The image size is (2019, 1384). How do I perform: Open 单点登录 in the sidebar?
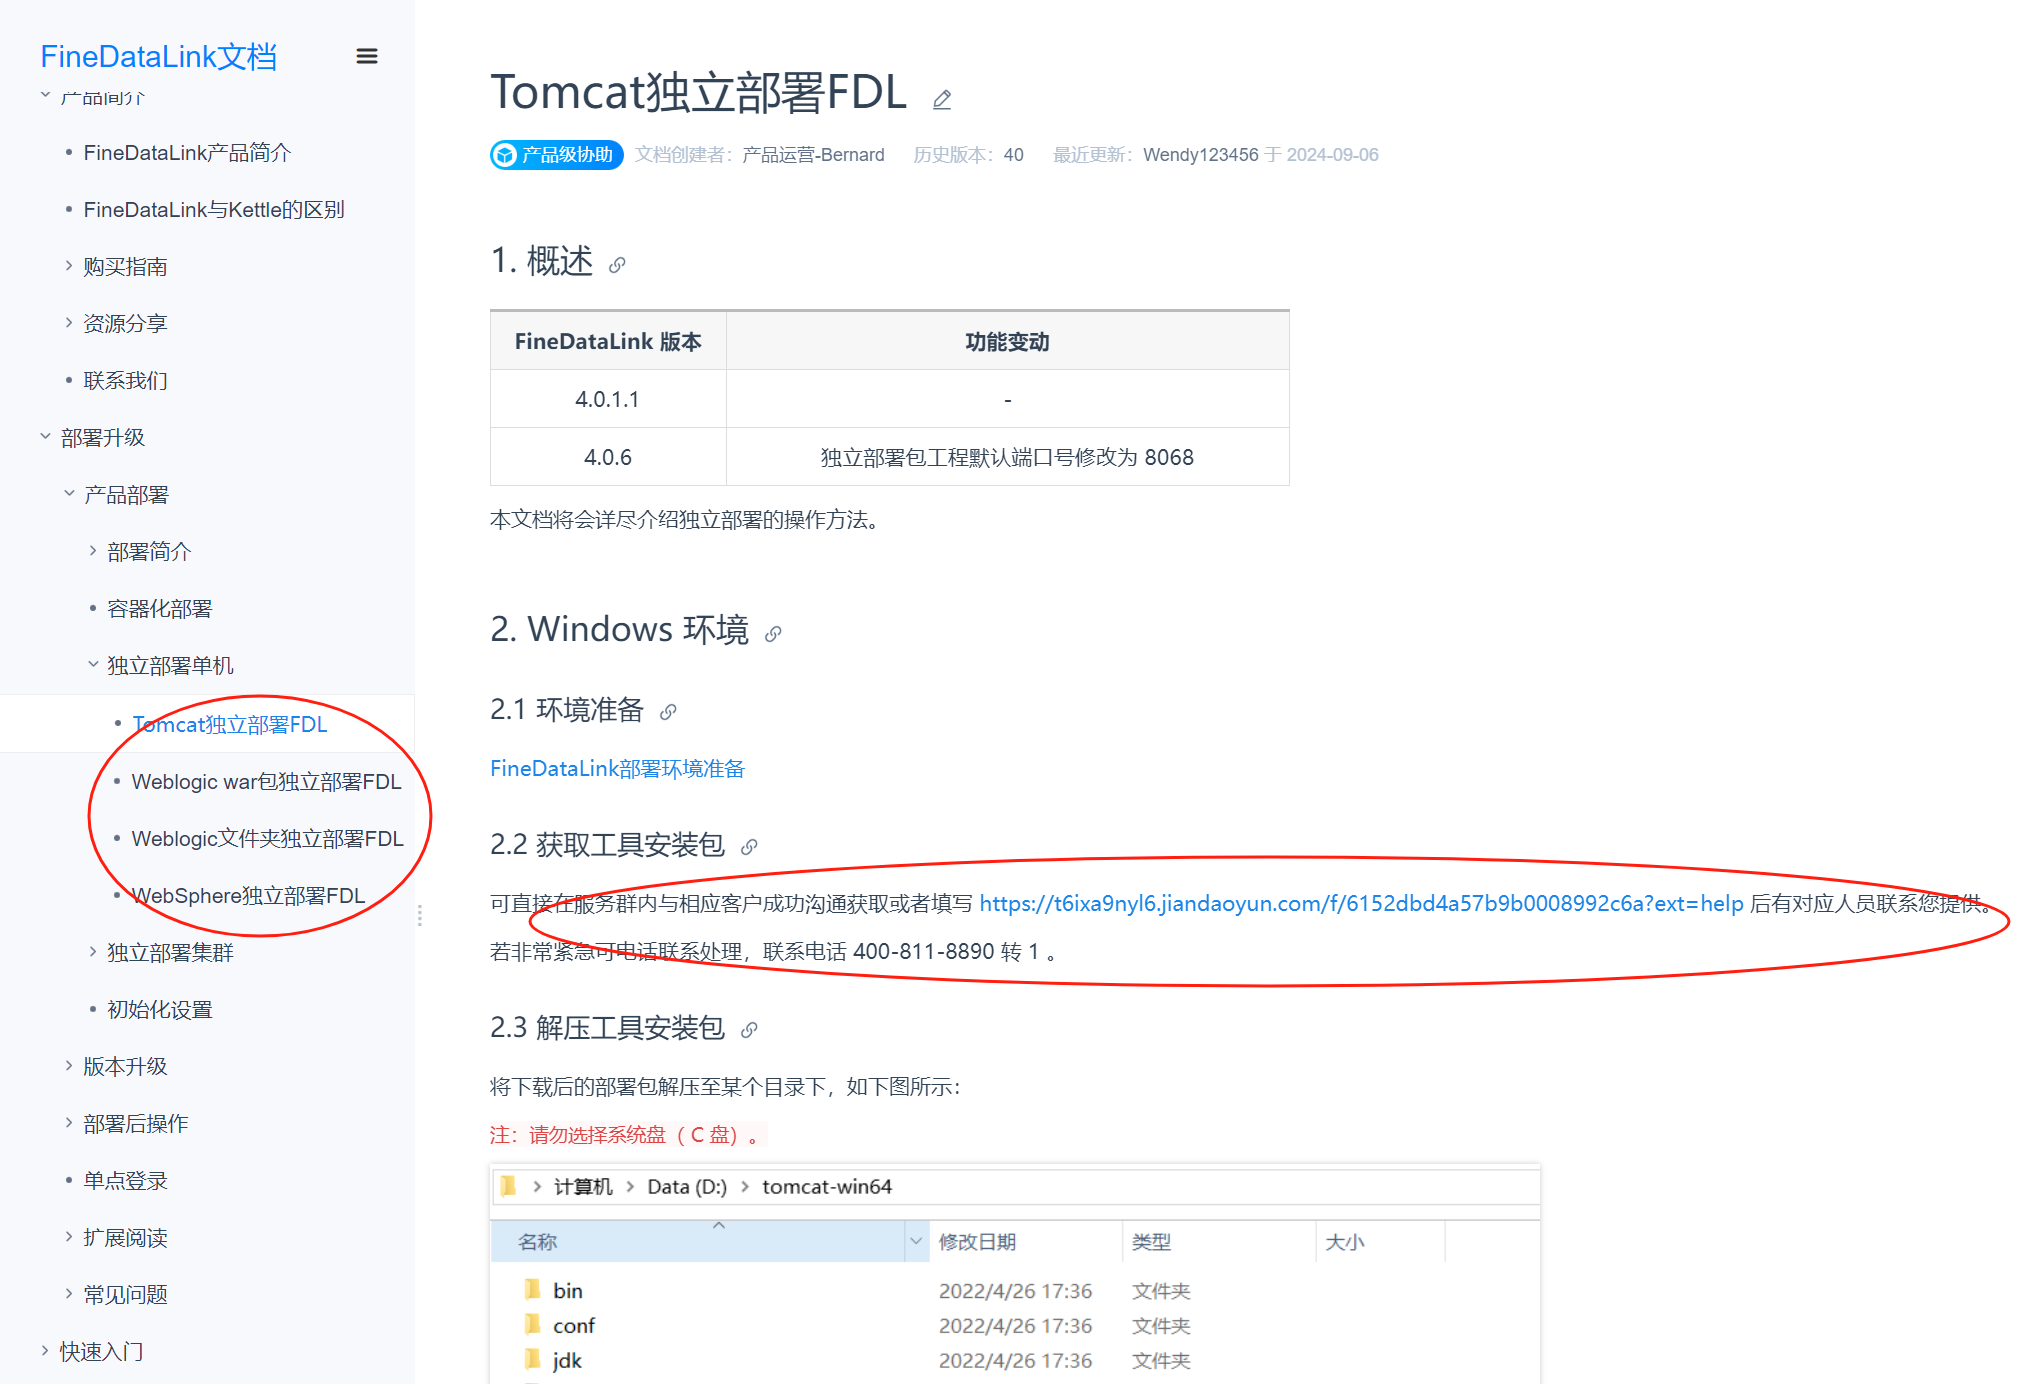click(x=125, y=1181)
